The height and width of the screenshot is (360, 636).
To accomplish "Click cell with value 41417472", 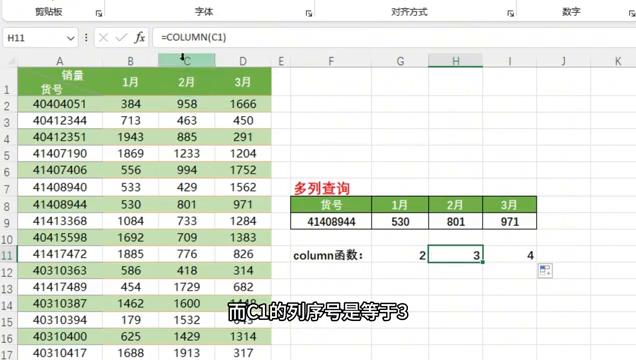I will click(60, 254).
